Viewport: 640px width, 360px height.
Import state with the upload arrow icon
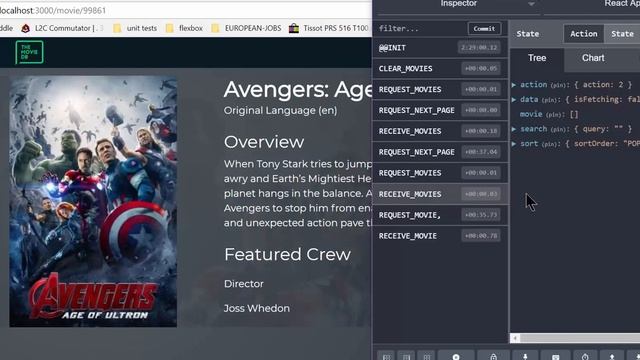pos(612,356)
